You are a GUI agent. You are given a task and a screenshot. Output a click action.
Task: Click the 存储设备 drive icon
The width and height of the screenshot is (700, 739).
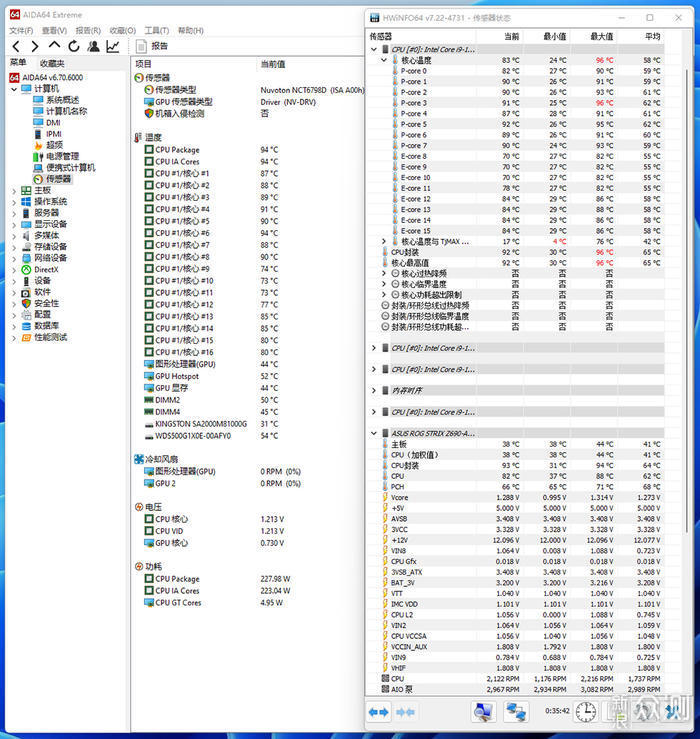(26, 247)
